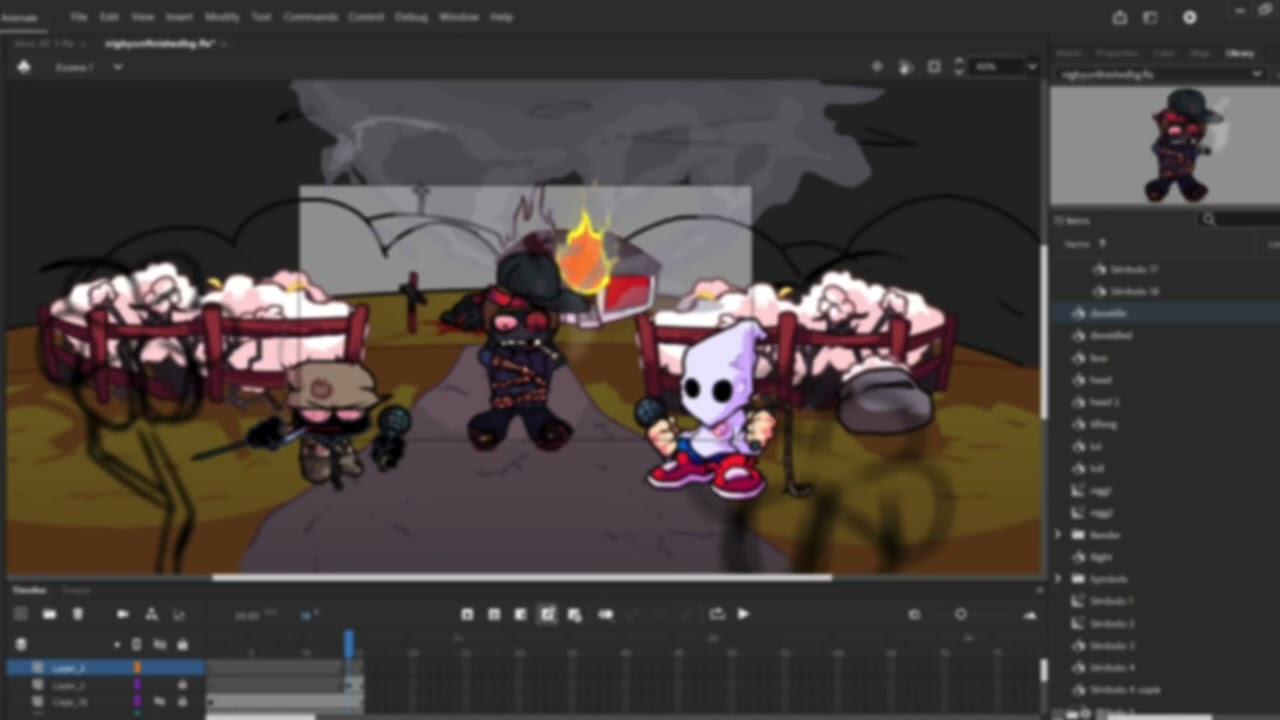Expand the Symbols folder in the library
This screenshot has height=720, width=1280.
click(x=1059, y=579)
